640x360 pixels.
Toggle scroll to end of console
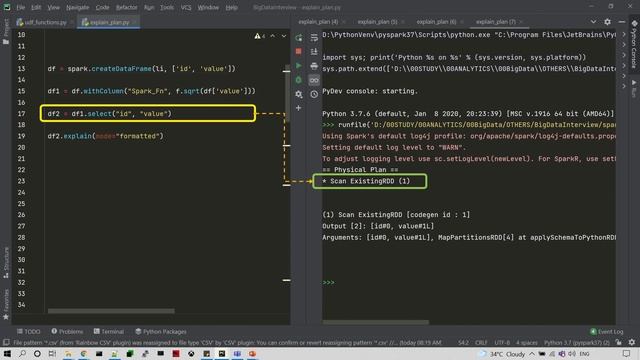coord(314,51)
